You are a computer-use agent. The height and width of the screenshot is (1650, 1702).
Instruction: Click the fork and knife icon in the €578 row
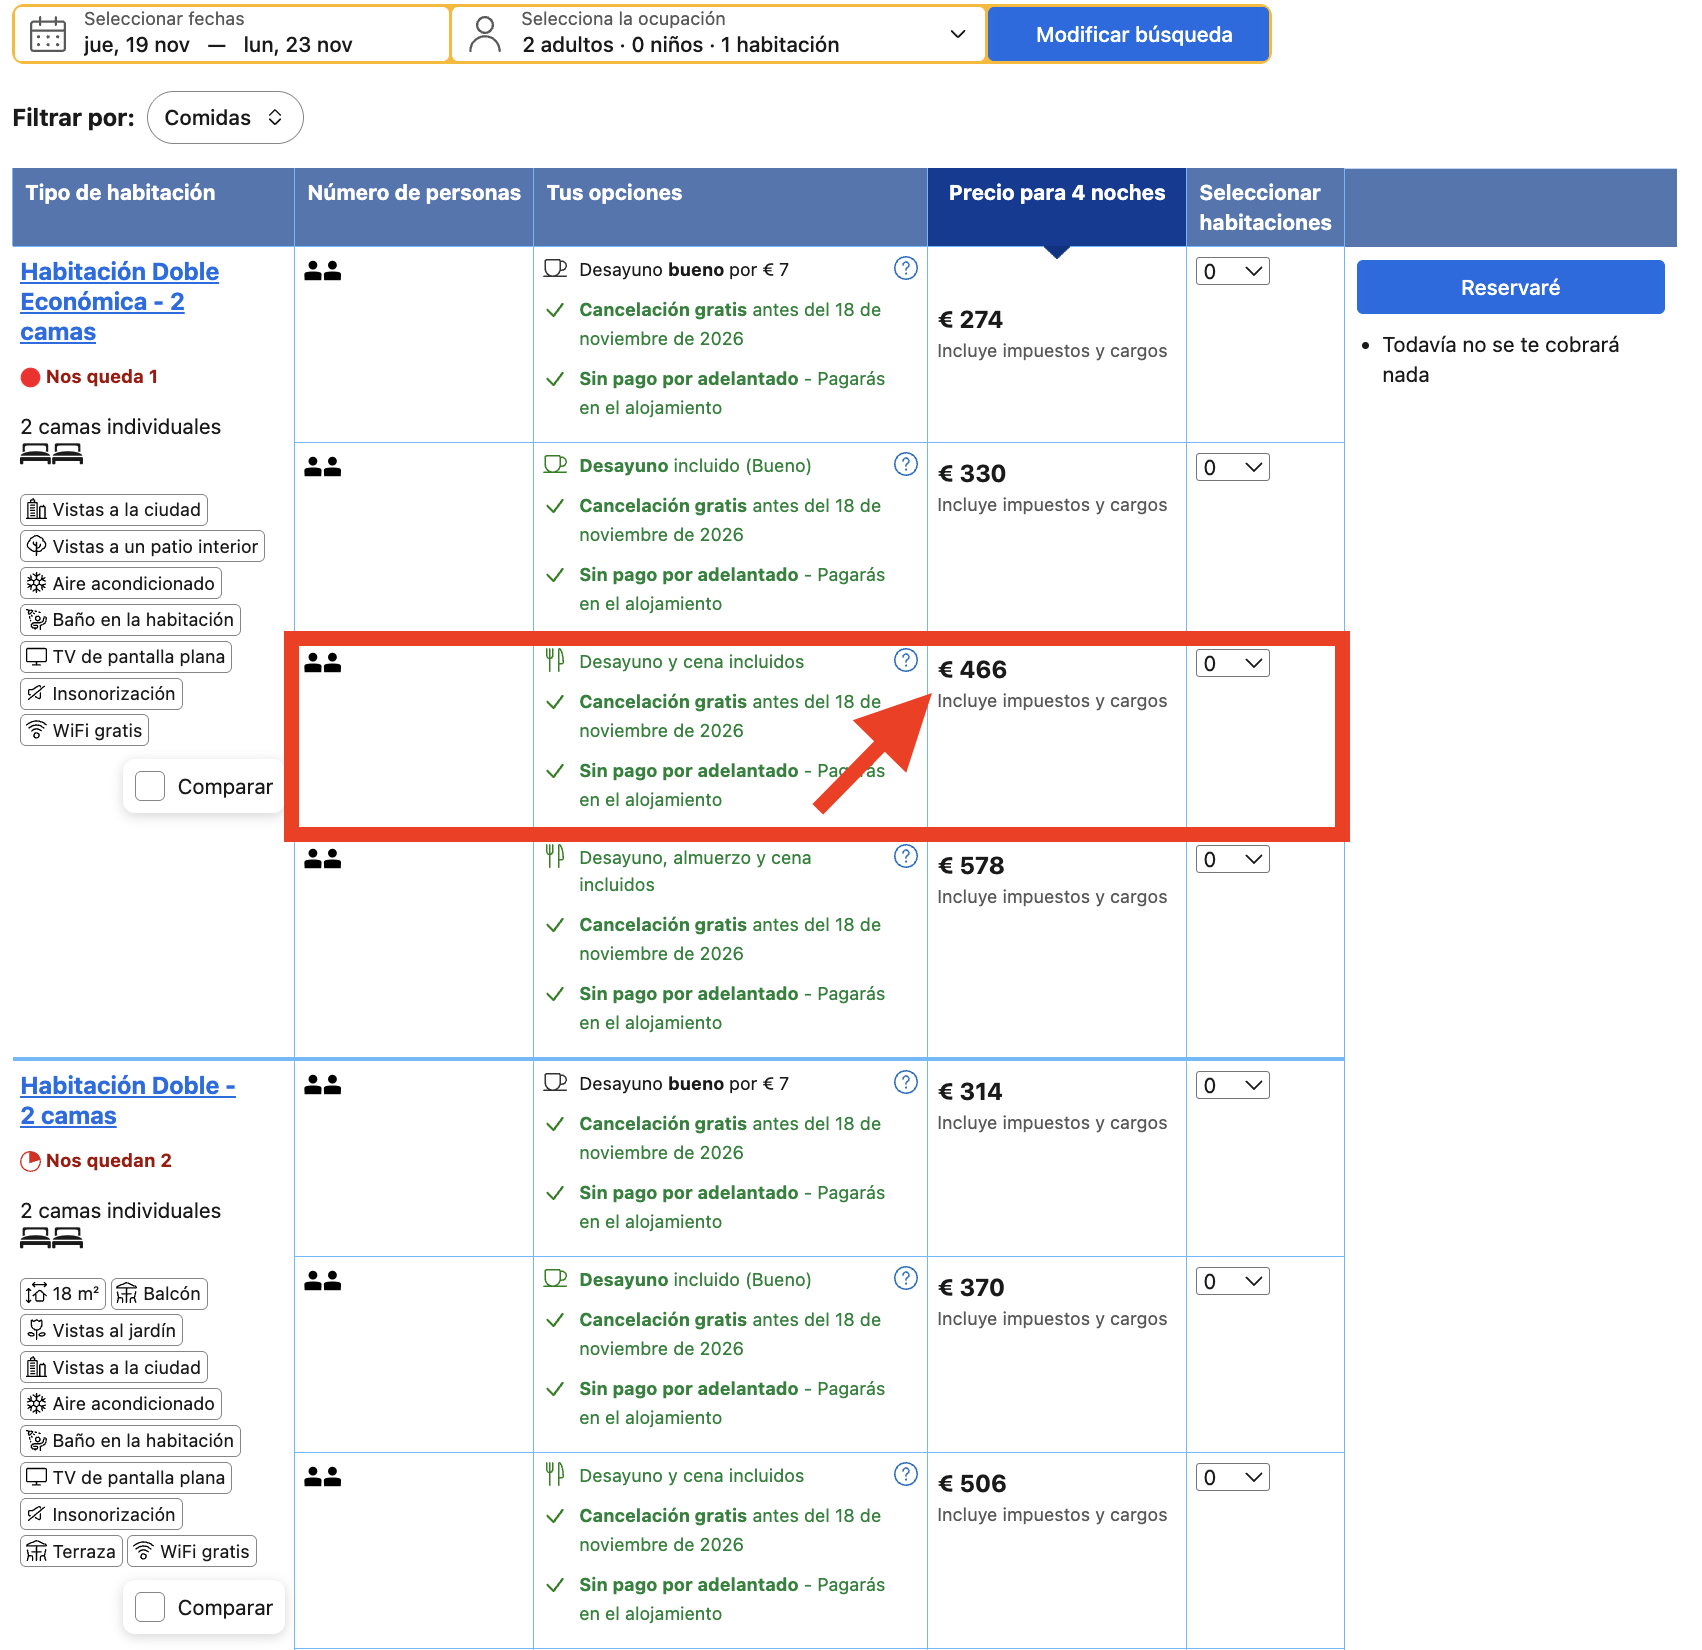pos(555,856)
